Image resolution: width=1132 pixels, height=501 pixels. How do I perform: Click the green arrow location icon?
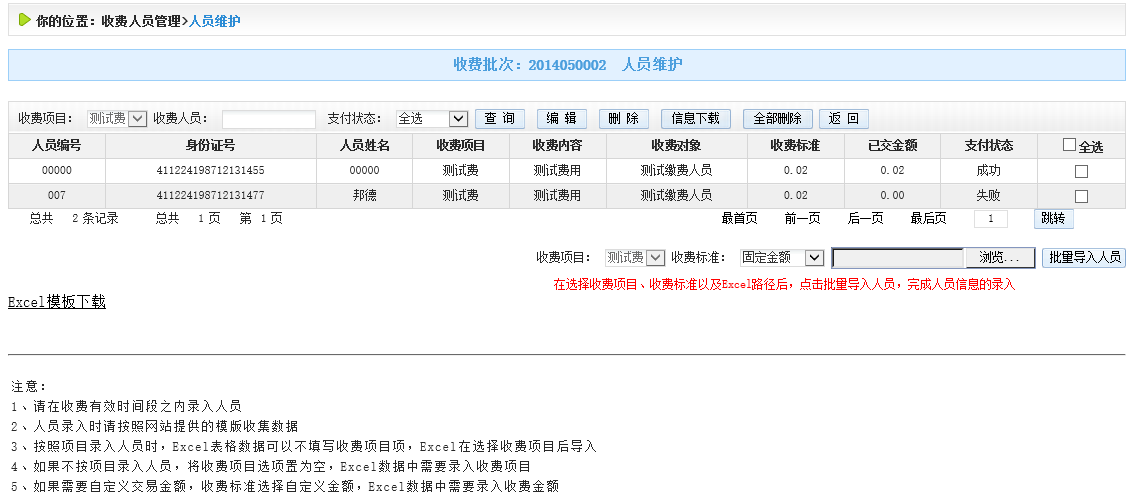click(24, 20)
